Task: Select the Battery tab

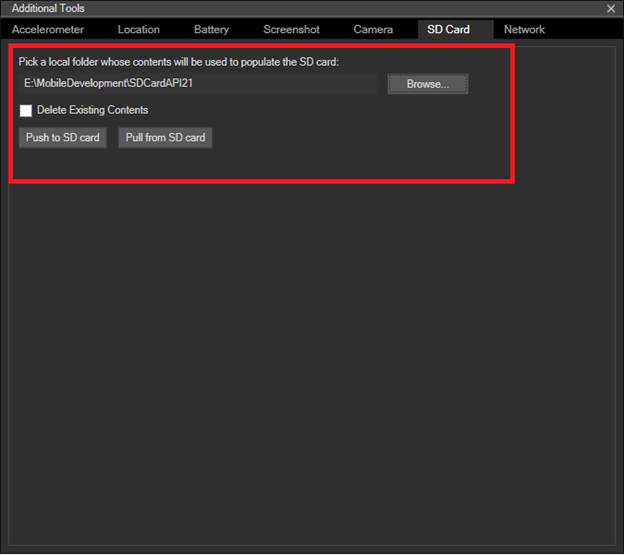Action: 211,29
